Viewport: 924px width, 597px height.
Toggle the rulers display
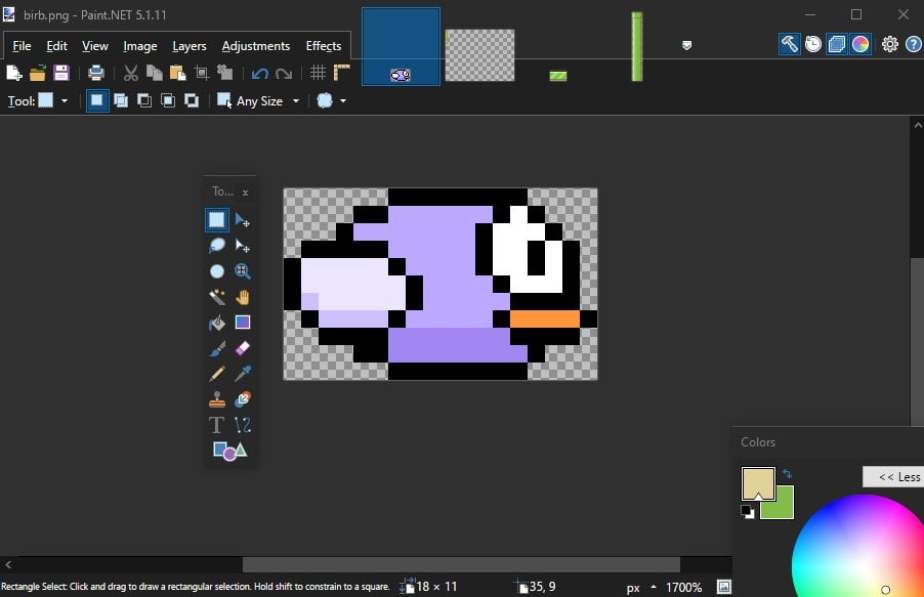click(x=342, y=73)
